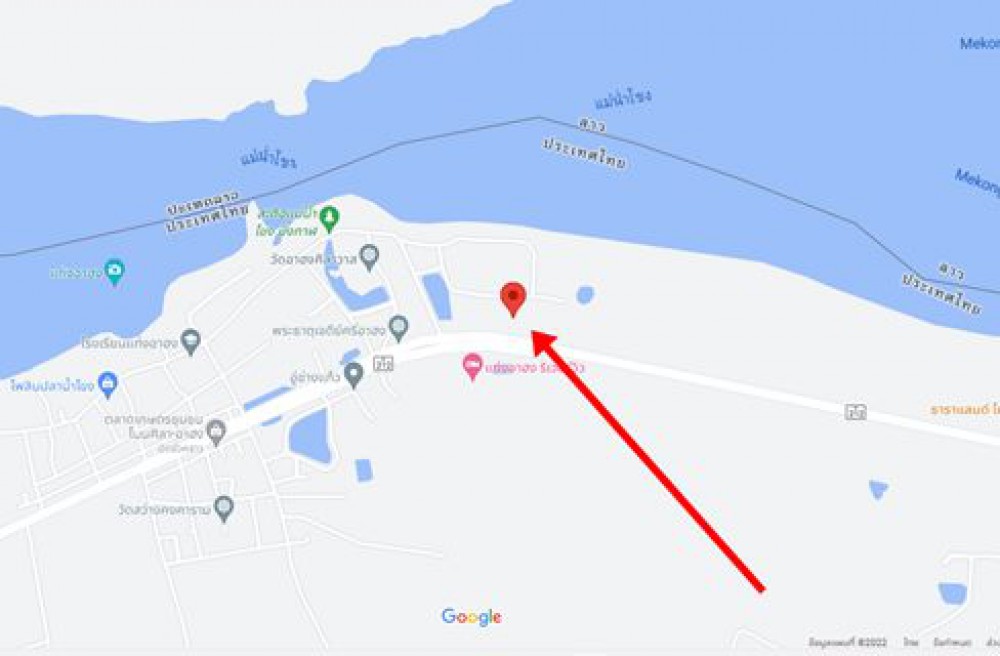This screenshot has height=656, width=1000.
Task: Open the pink hotel pin below the highway
Action: (473, 368)
